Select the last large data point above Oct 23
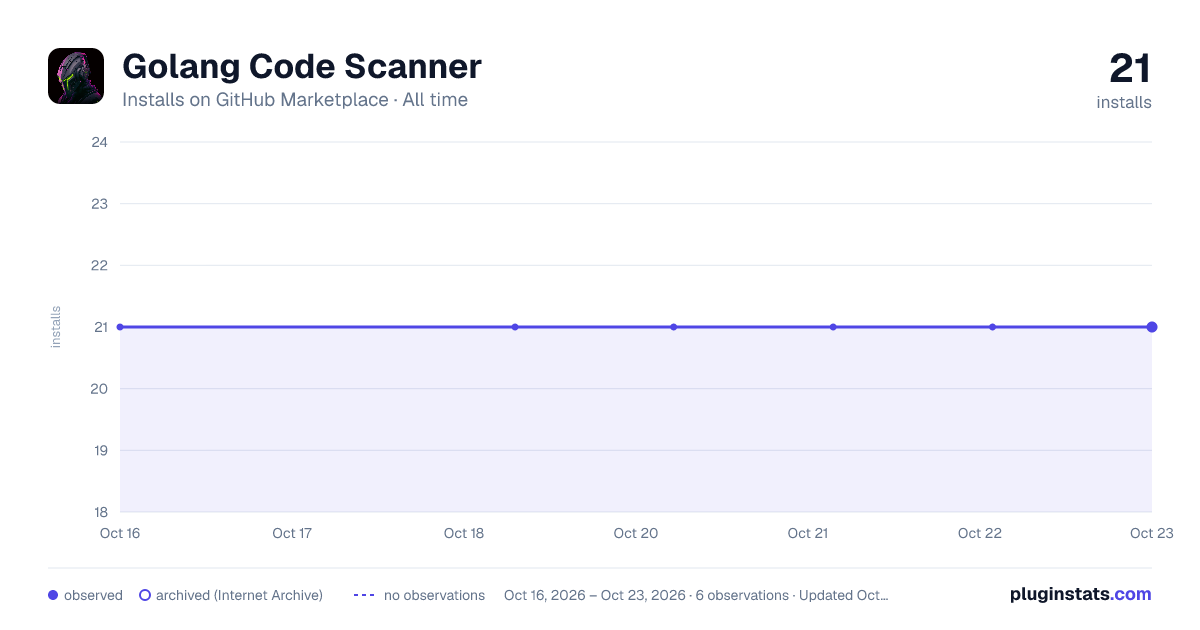This screenshot has height=630, width=1200. (x=1152, y=327)
